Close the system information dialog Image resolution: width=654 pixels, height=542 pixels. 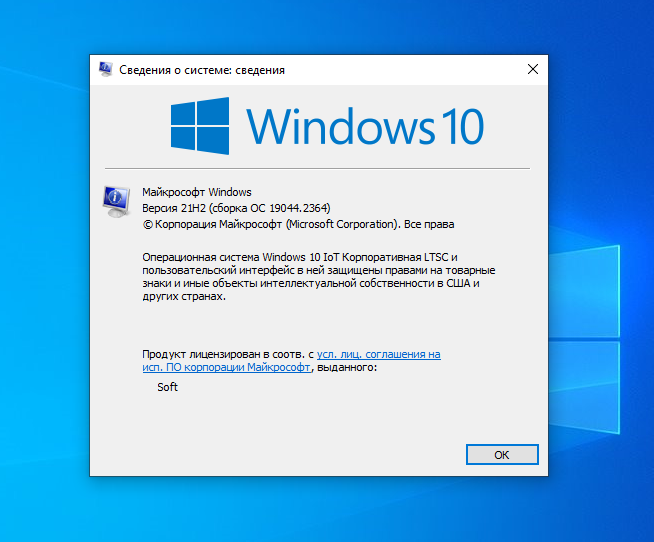point(533,69)
